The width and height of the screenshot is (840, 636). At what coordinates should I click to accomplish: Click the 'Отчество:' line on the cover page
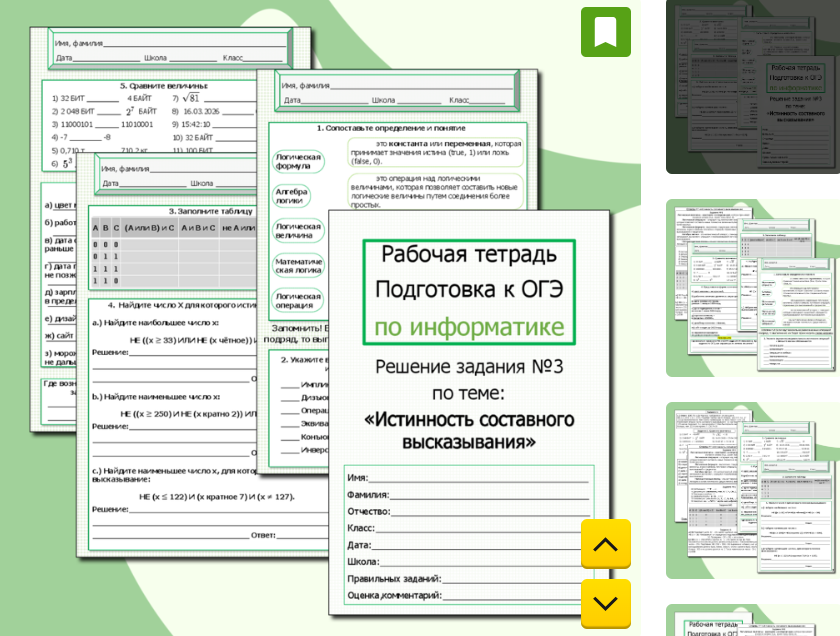[468, 511]
